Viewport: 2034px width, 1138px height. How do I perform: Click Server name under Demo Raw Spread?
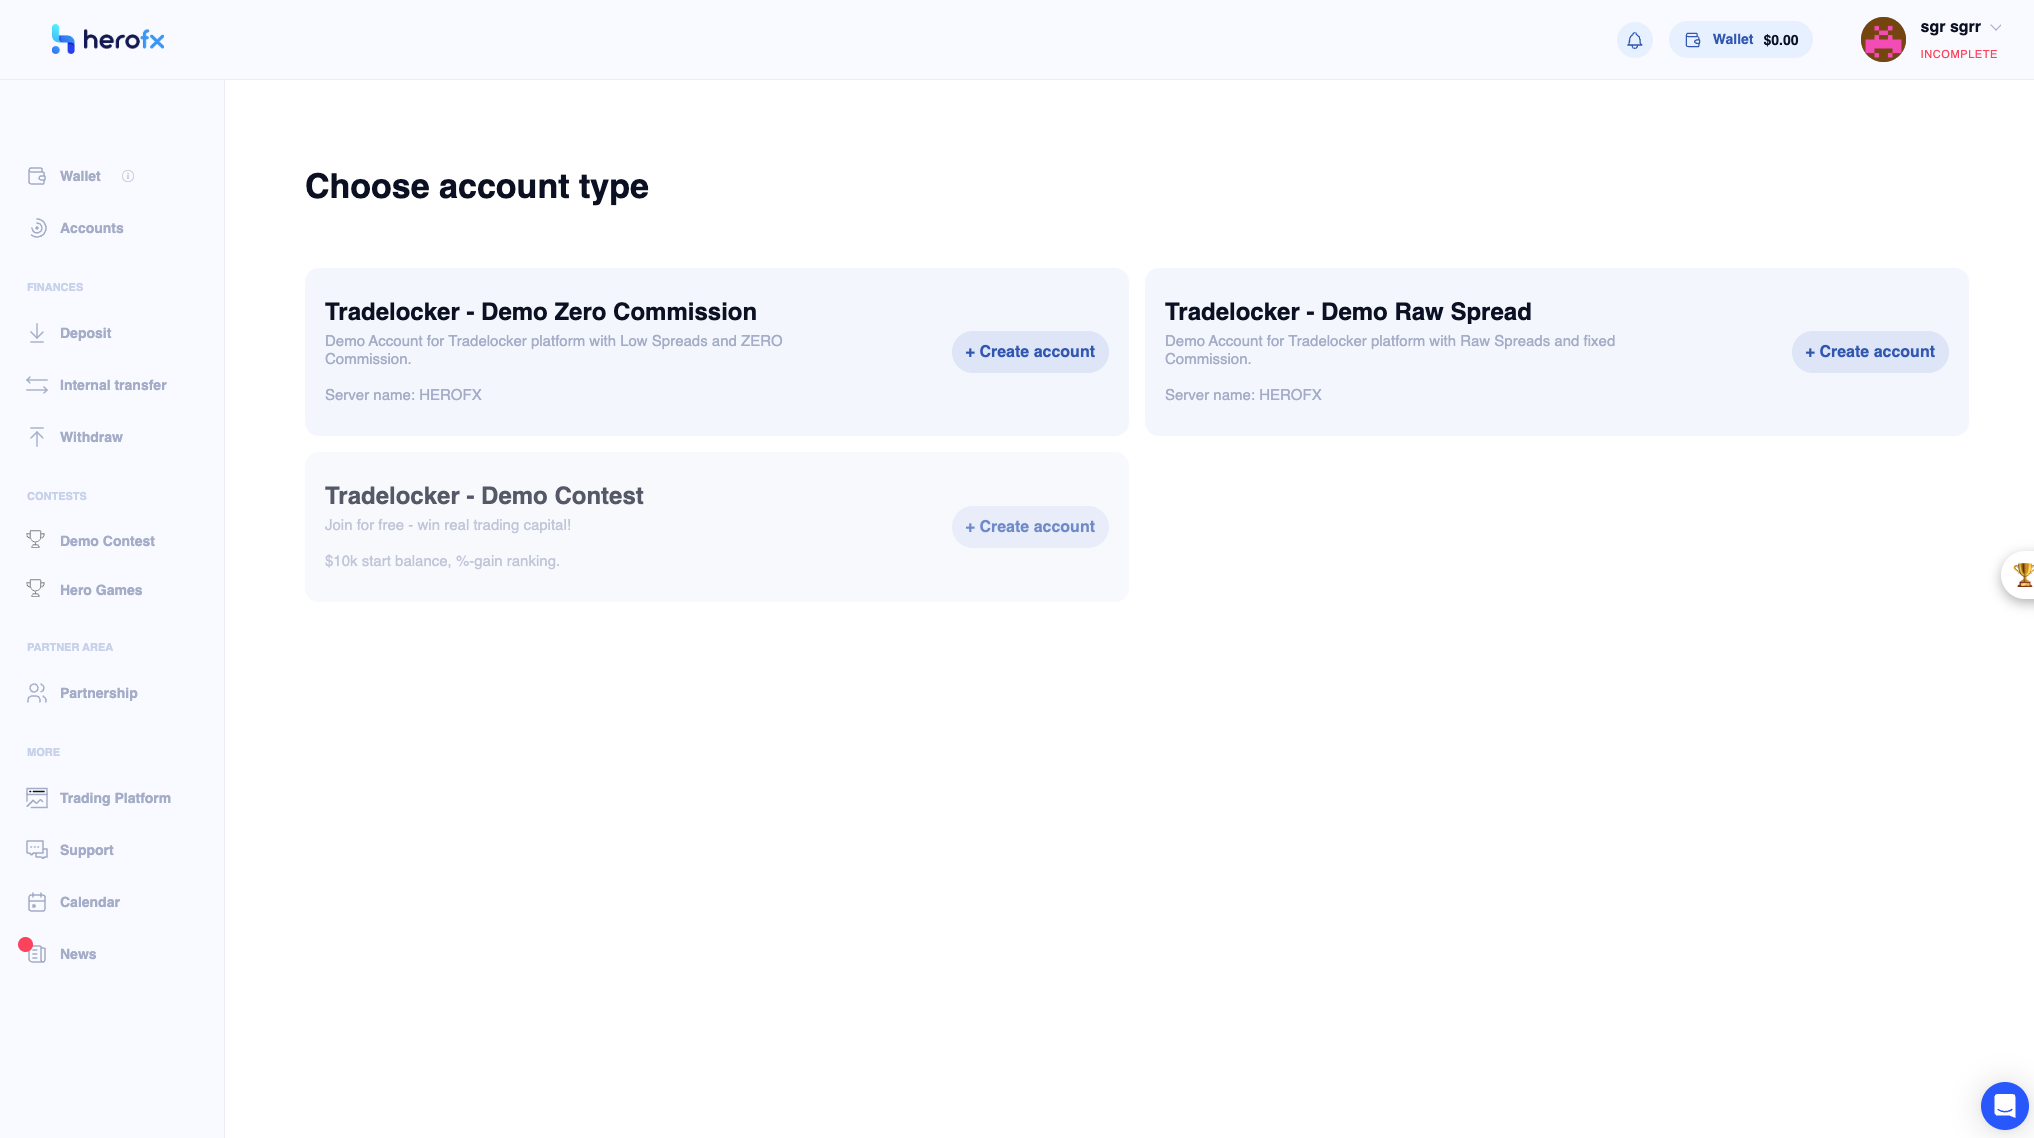(1243, 395)
